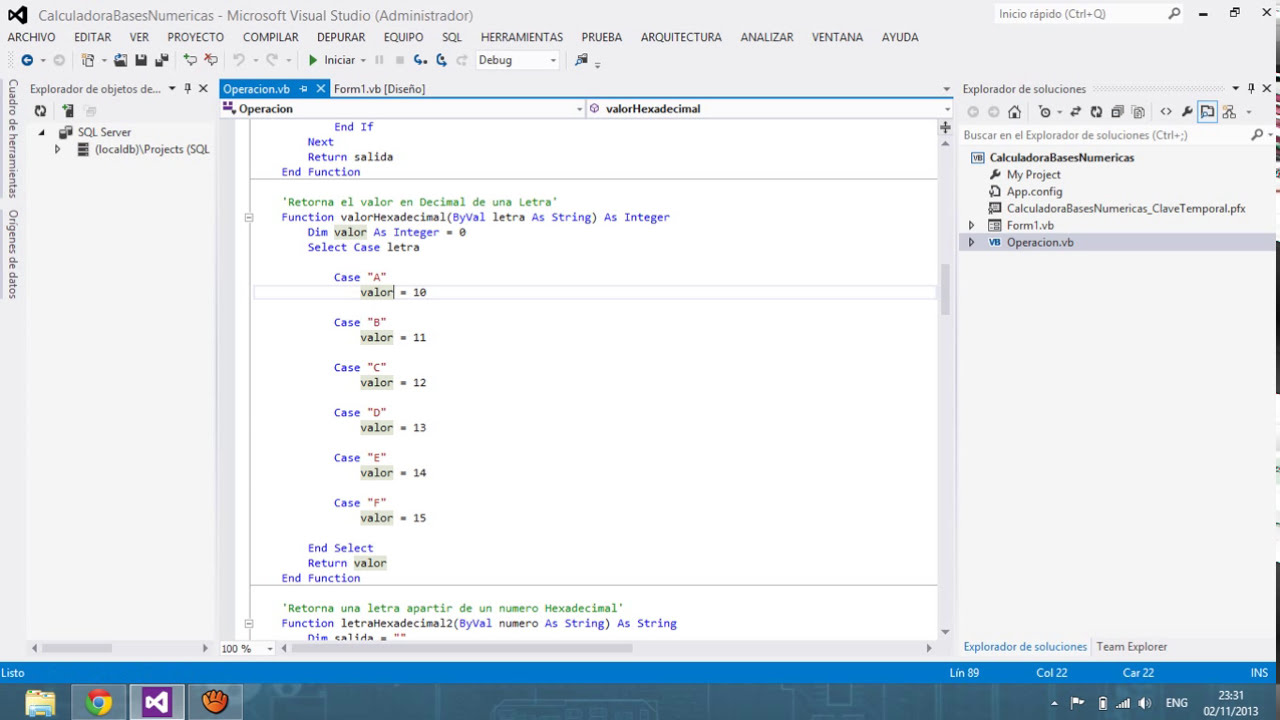Image resolution: width=1280 pixels, height=720 pixels.
Task: Open File Explorer from the taskbar
Action: pyautogui.click(x=40, y=703)
